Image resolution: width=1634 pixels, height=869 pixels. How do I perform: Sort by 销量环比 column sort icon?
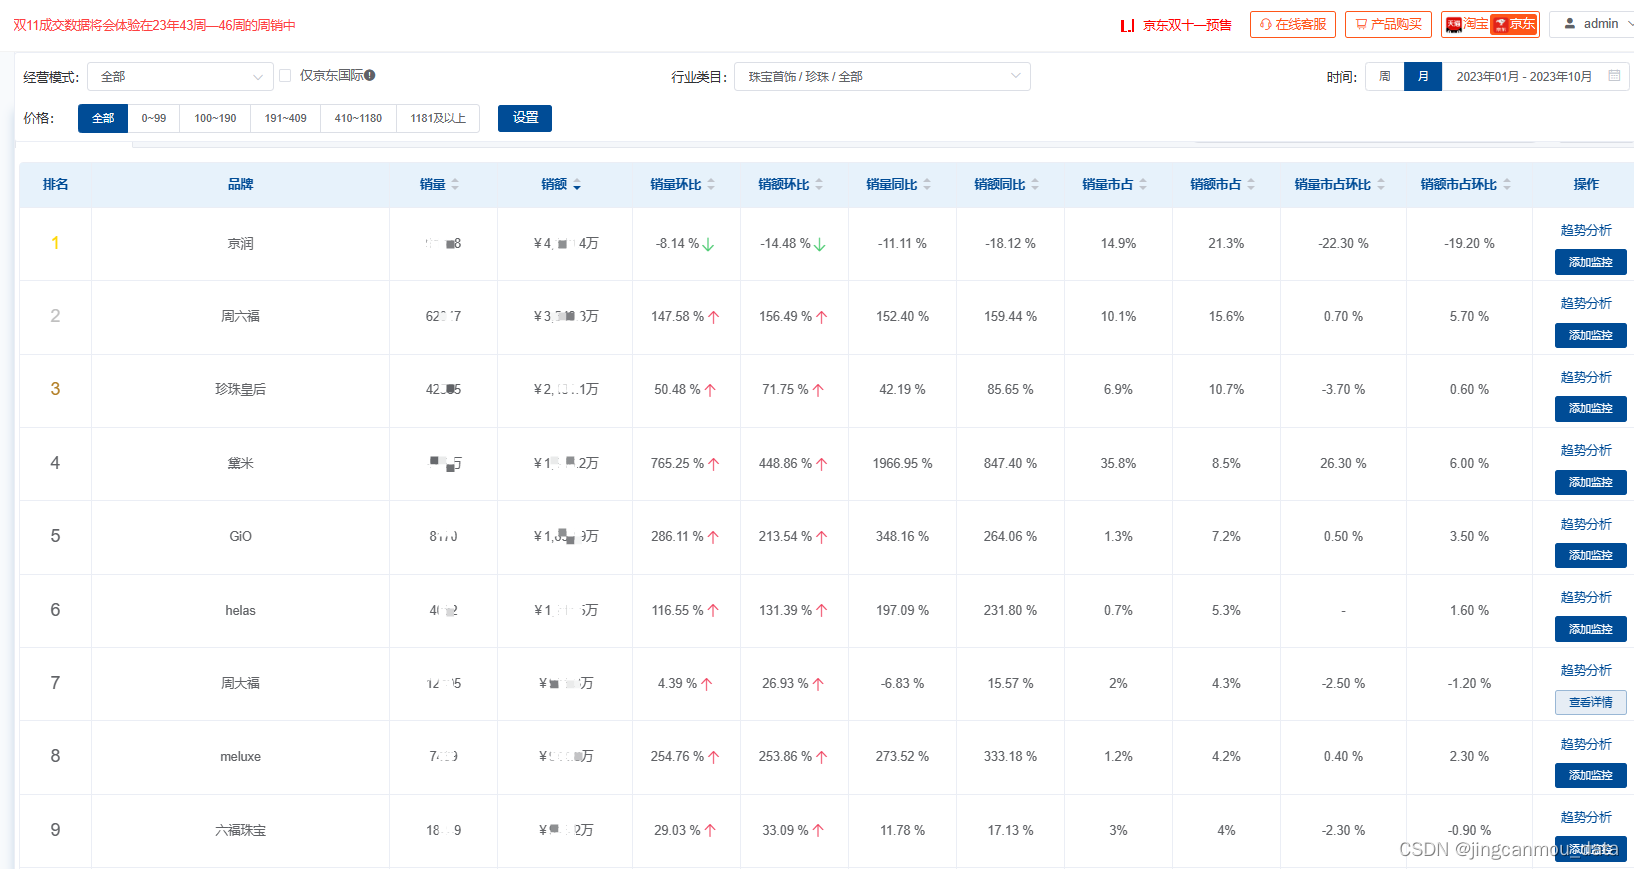[711, 184]
